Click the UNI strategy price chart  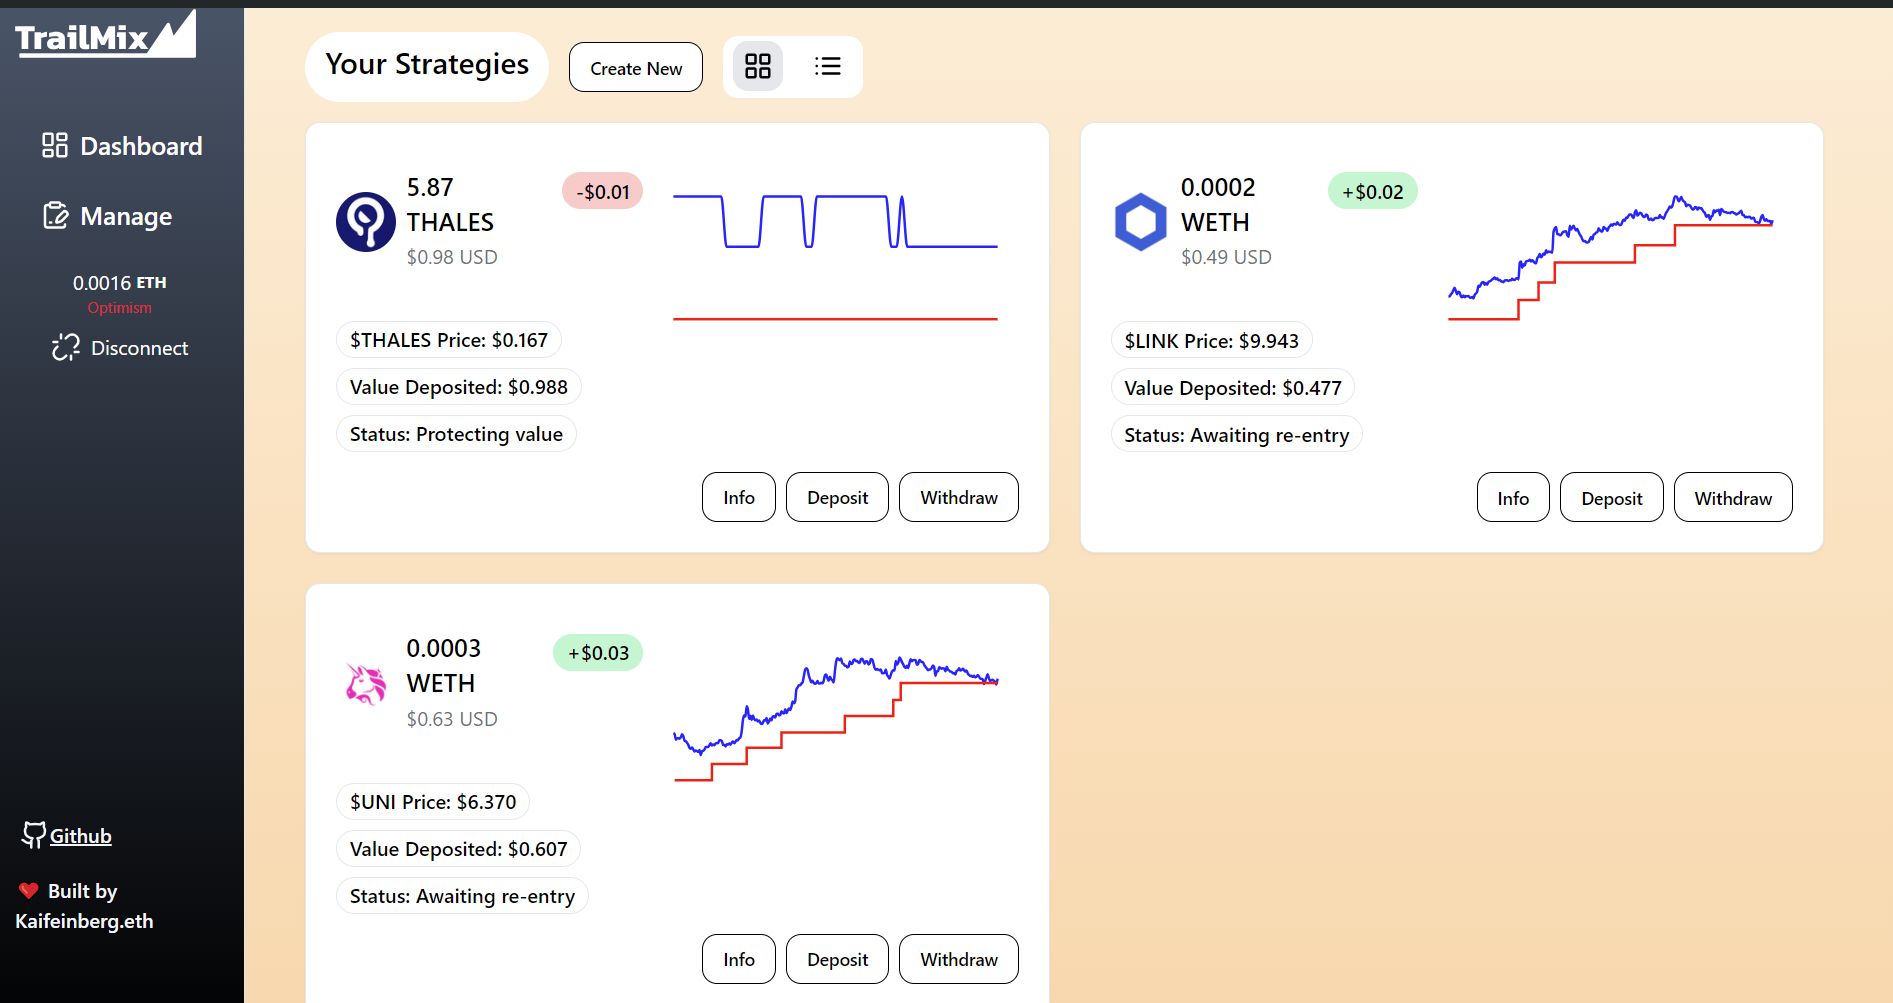[x=836, y=718]
